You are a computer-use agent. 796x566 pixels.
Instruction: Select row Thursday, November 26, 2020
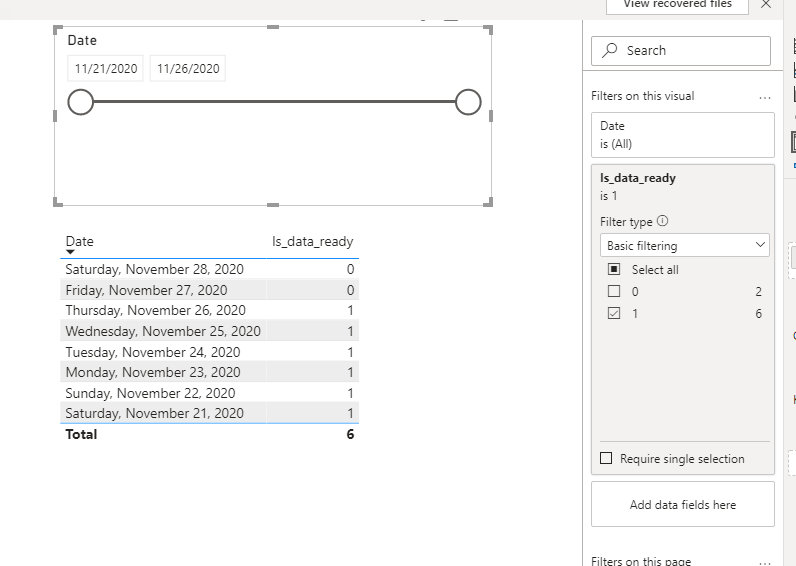[x=209, y=310]
